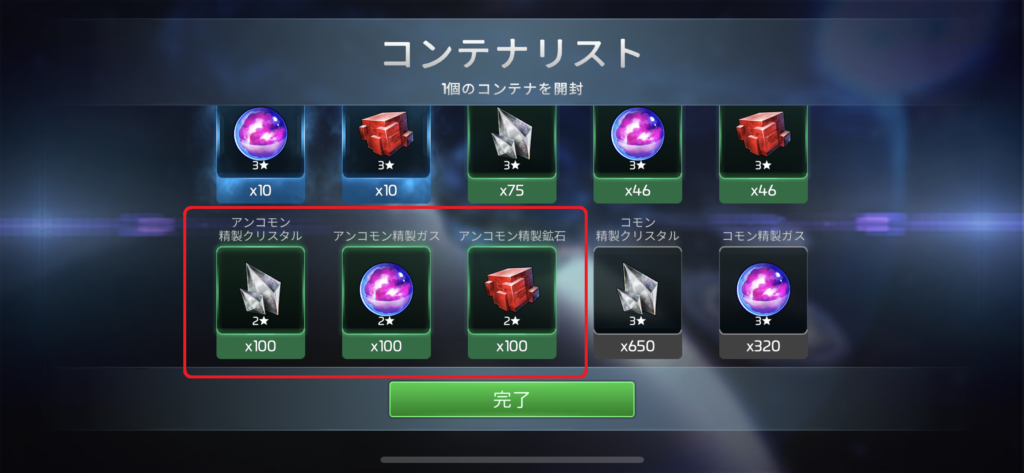Click the コモン精製ガス label
Image resolution: width=1024 pixels, height=473 pixels.
pyautogui.click(x=763, y=236)
